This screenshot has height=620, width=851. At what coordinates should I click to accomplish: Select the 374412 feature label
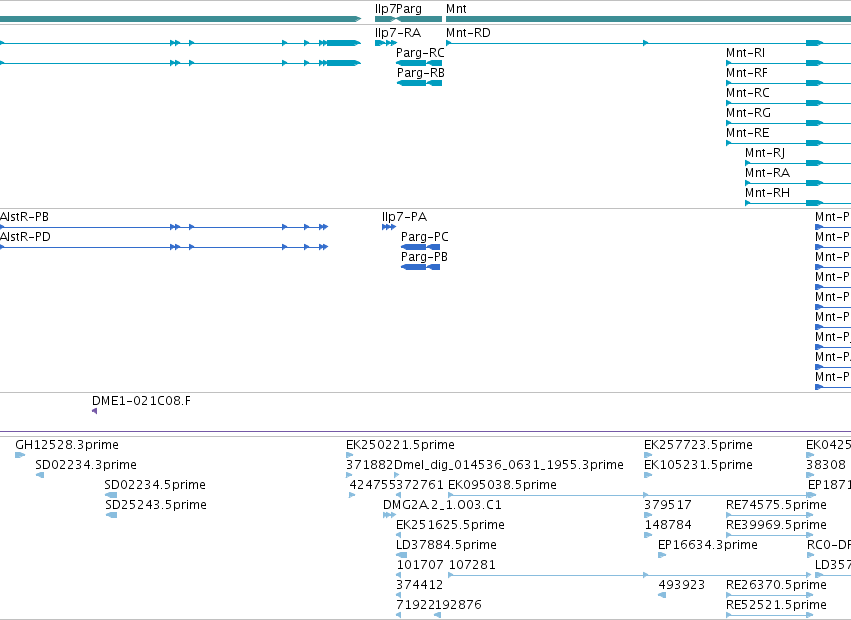pos(420,586)
